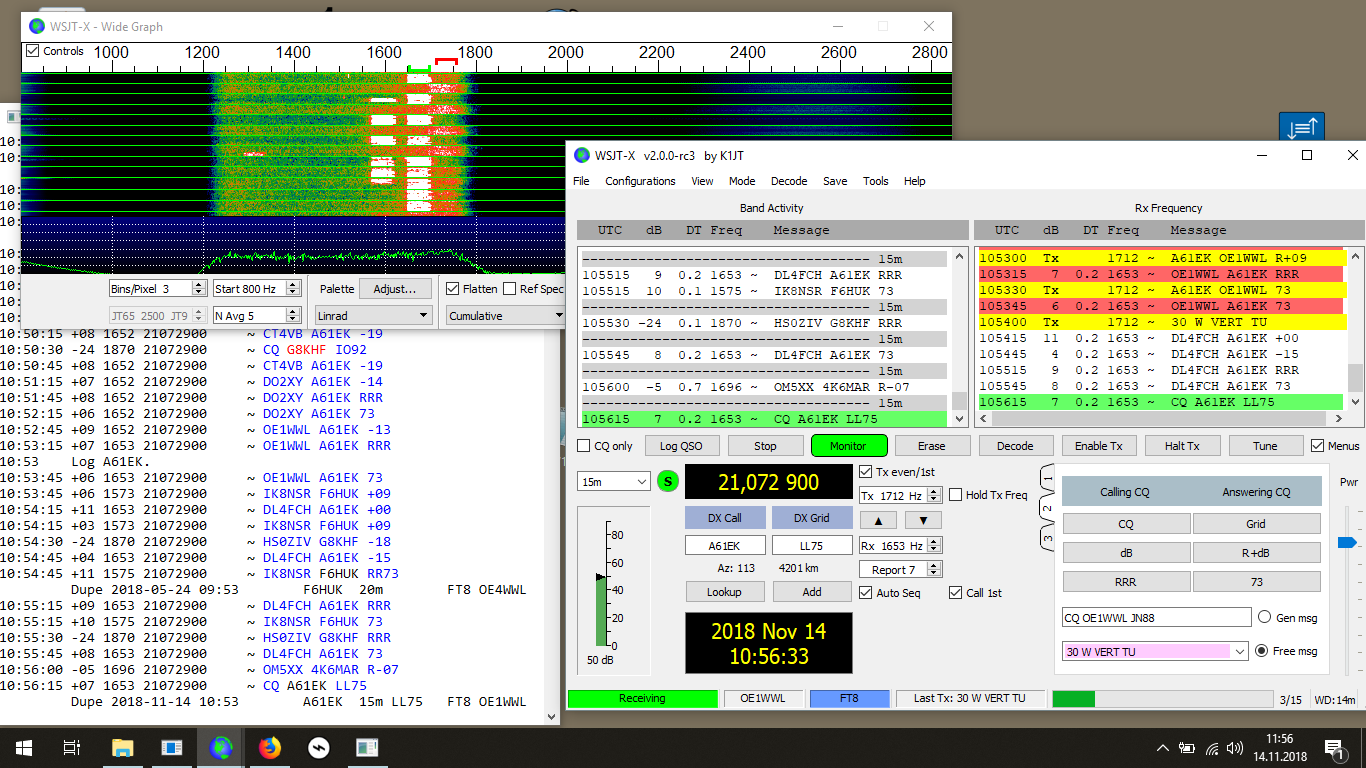Open the Configurations menu
Viewport: 1366px width, 768px height.
coord(640,181)
